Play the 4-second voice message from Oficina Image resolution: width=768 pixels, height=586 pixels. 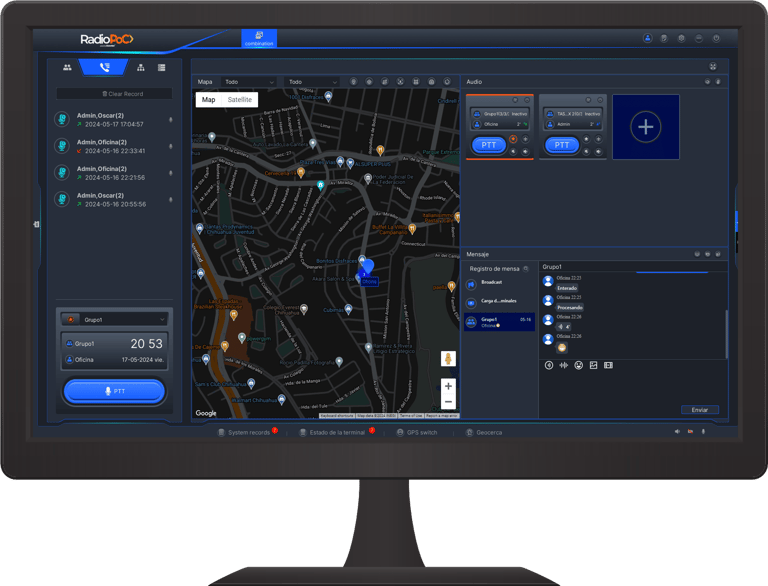pyautogui.click(x=564, y=327)
